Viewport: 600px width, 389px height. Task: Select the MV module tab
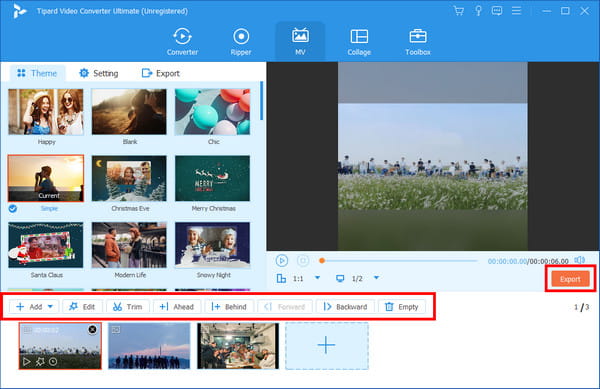pos(300,42)
